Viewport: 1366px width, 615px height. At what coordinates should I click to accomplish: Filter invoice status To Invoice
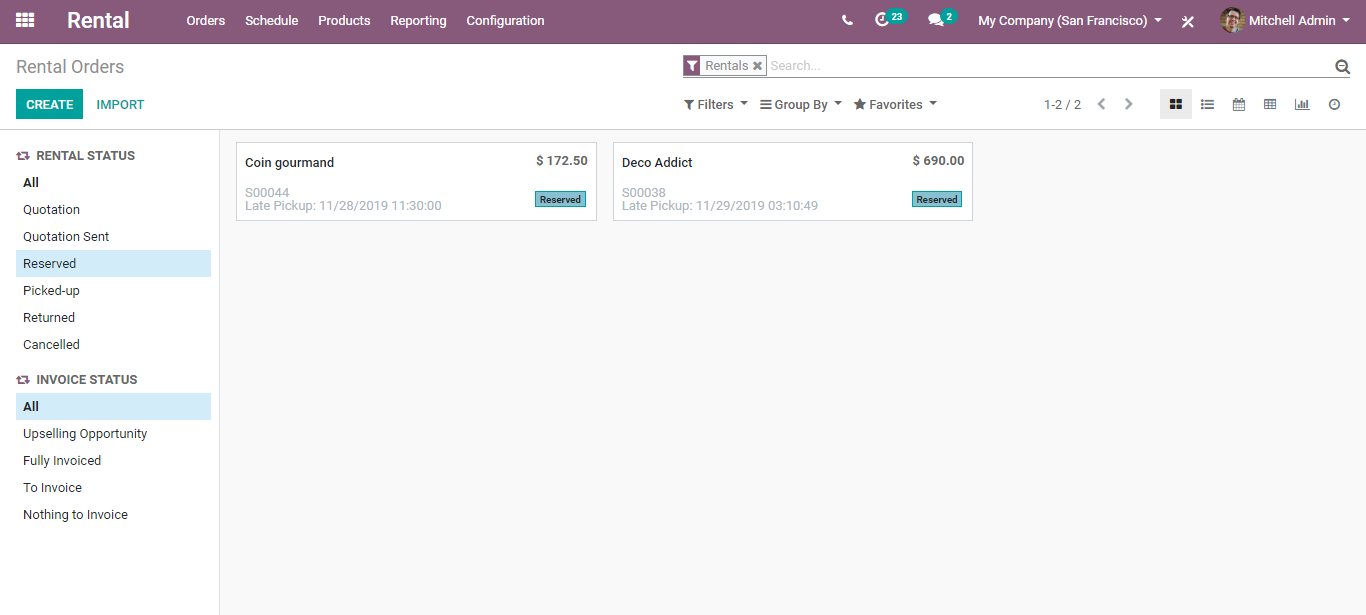pos(113,488)
